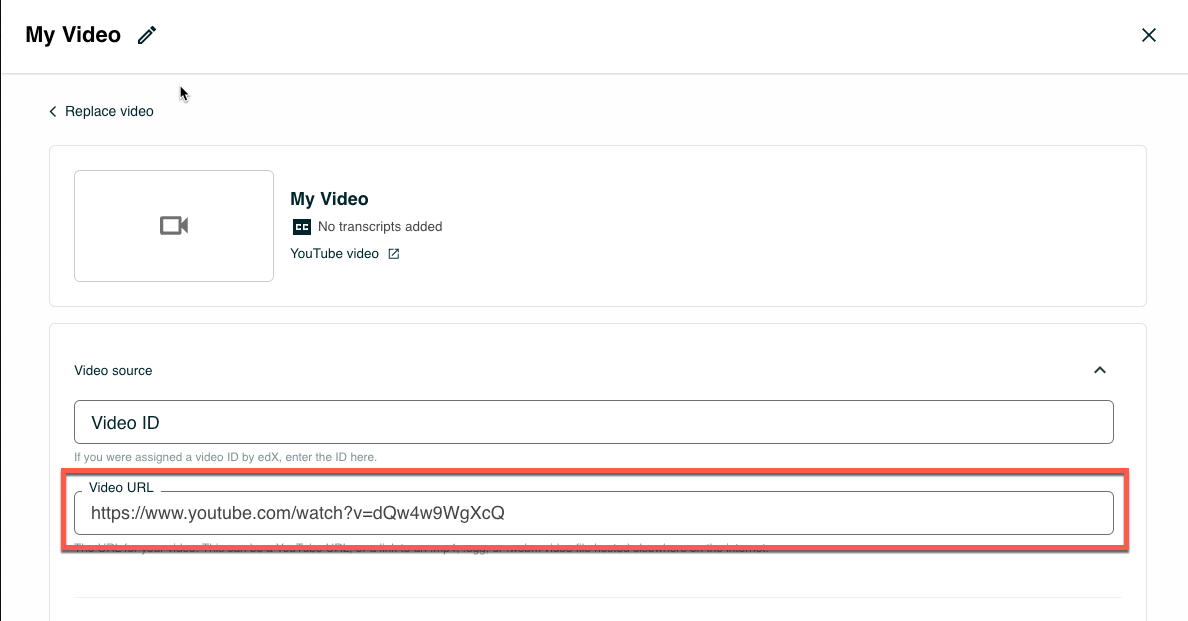Select the My Video title in the card

click(329, 199)
